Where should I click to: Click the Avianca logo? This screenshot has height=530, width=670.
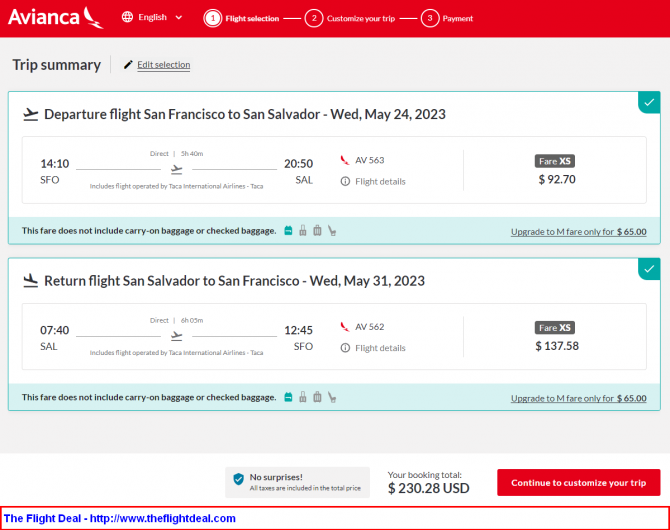click(56, 18)
